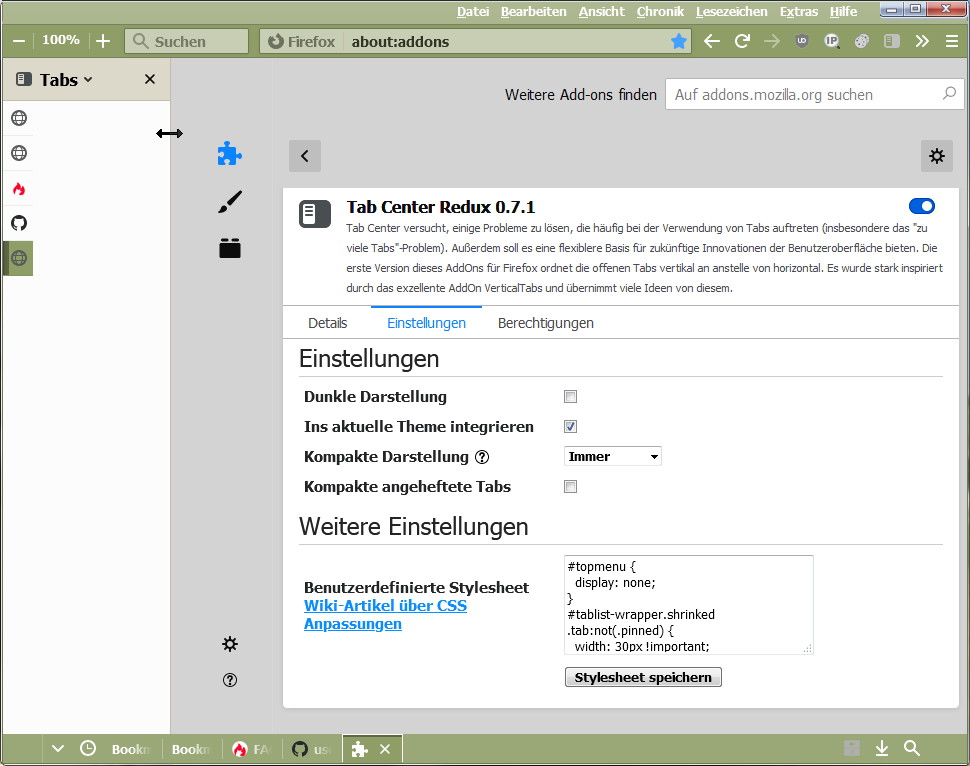This screenshot has height=766, width=970.
Task: Open the Ansicht menu
Action: coord(601,12)
